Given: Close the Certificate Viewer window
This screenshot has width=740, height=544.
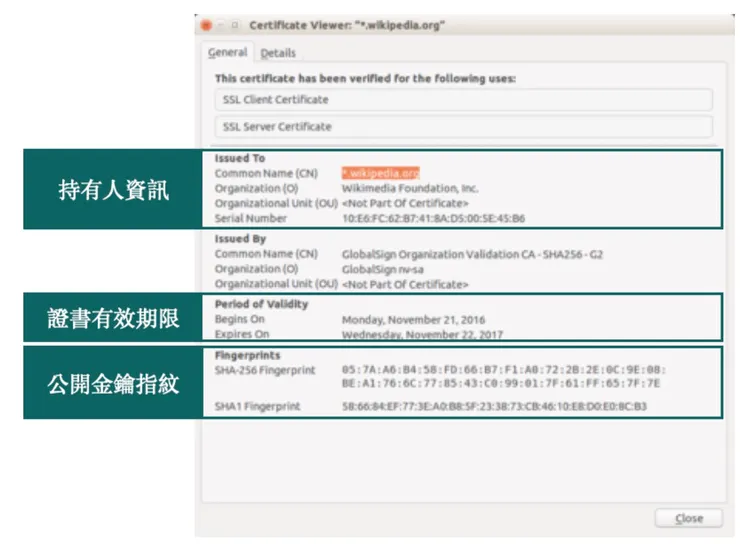Looking at the screenshot, I should (206, 25).
